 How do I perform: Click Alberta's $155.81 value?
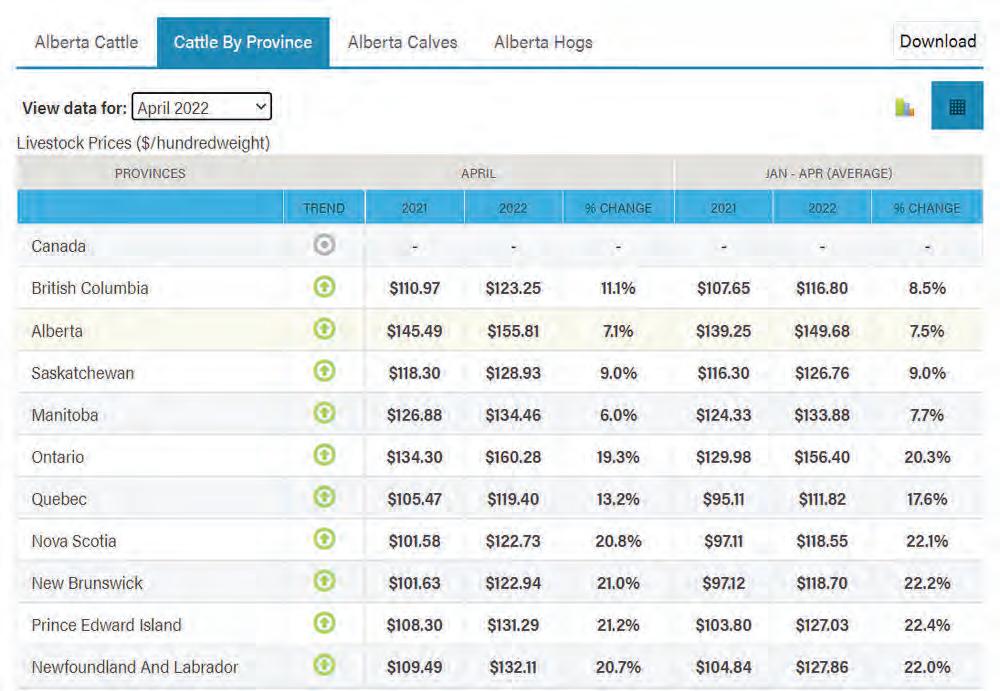[x=513, y=331]
